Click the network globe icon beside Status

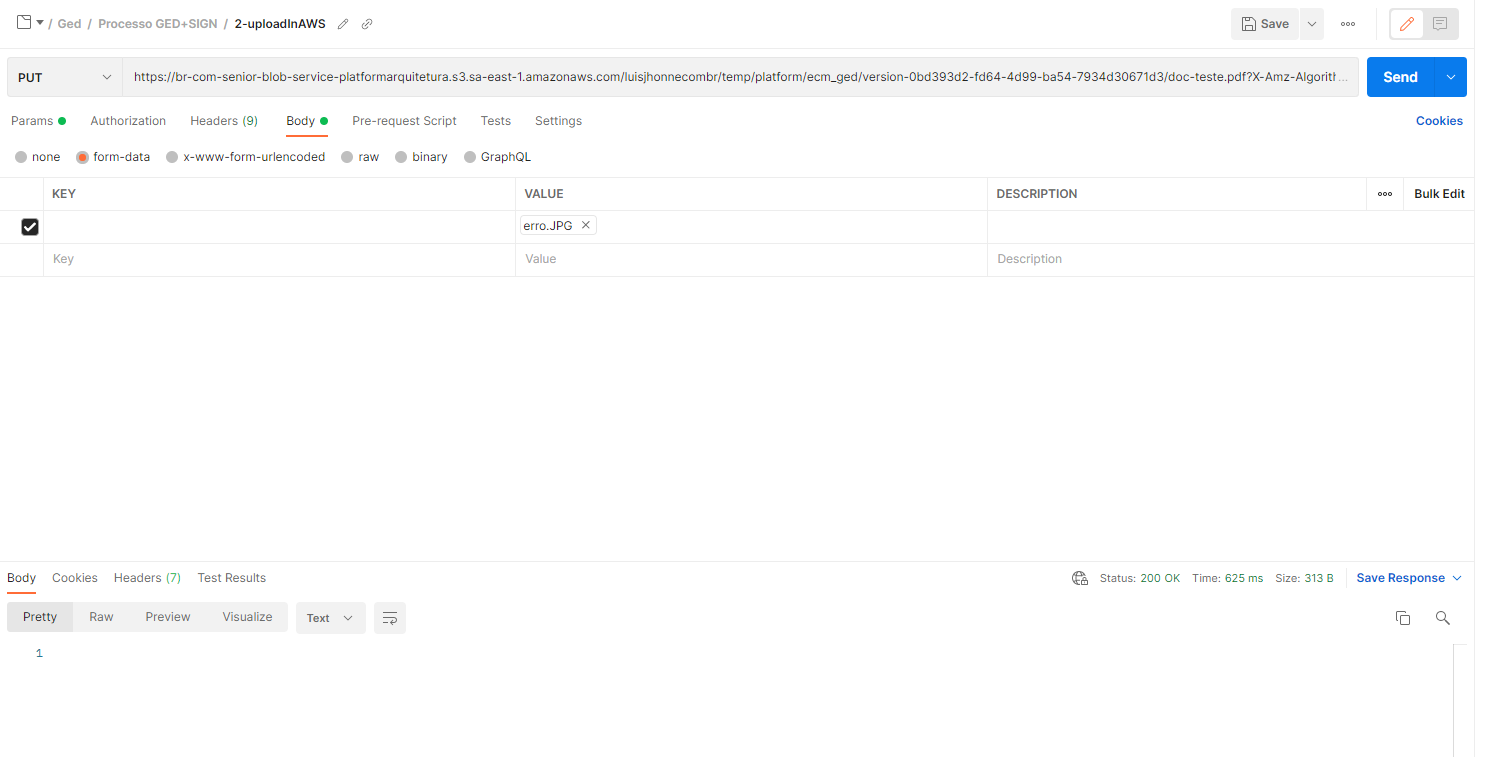(1079, 578)
